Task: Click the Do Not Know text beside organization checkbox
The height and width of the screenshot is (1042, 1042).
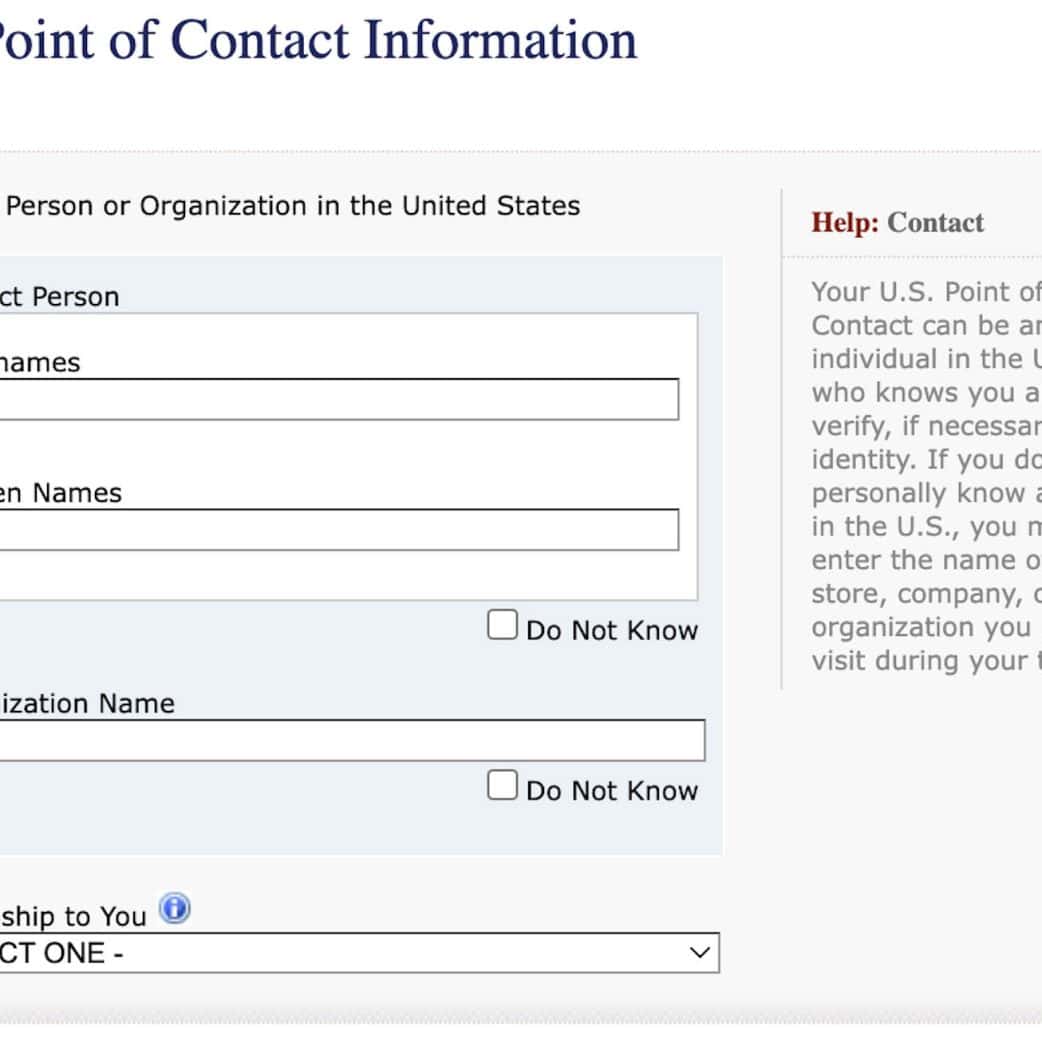Action: tap(611, 791)
